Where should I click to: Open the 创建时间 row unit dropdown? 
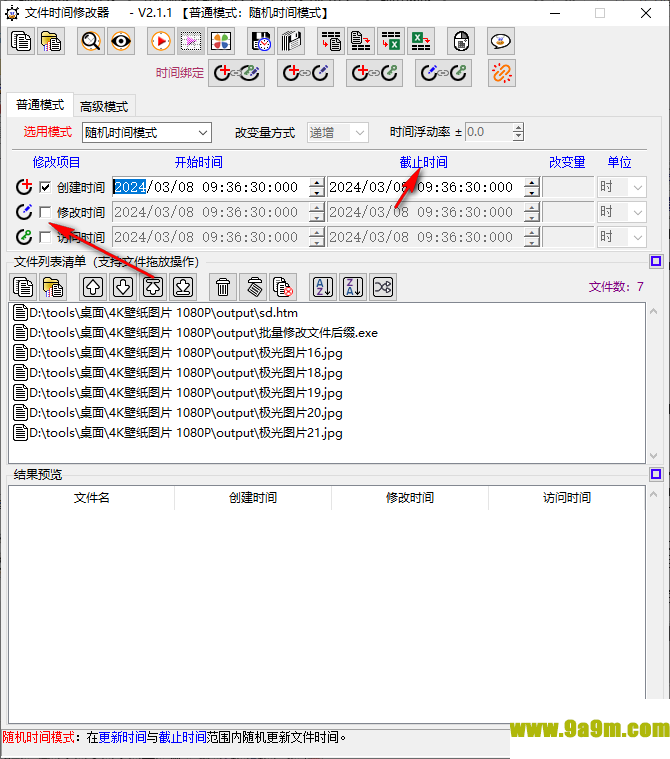click(622, 187)
